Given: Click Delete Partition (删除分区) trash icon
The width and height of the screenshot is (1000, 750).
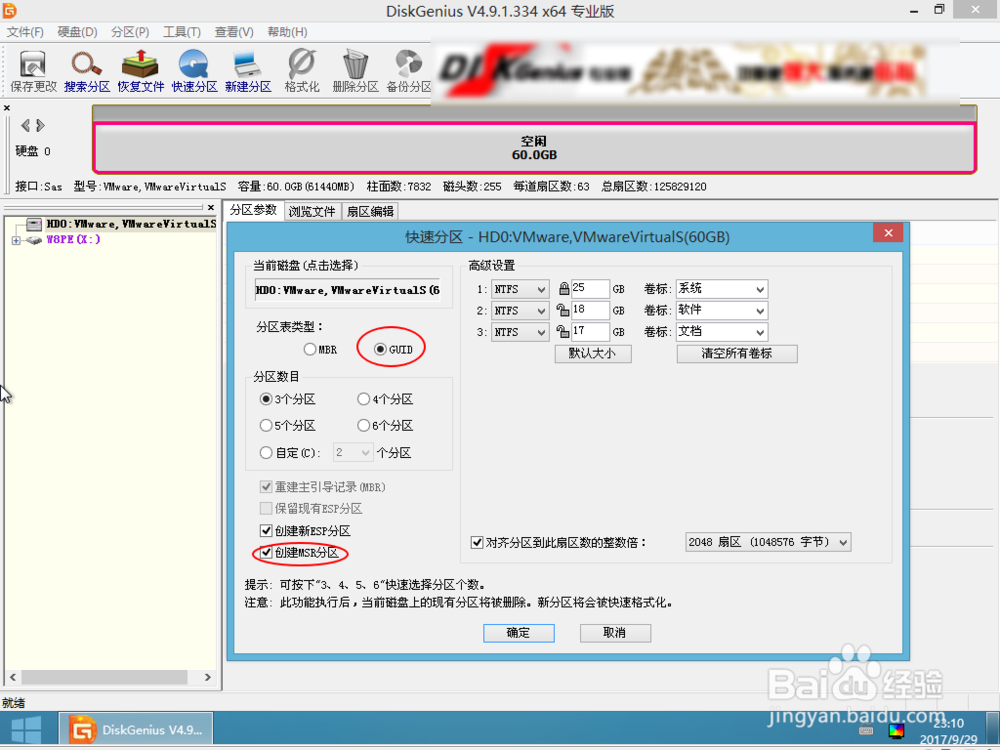Looking at the screenshot, I should pos(355,71).
